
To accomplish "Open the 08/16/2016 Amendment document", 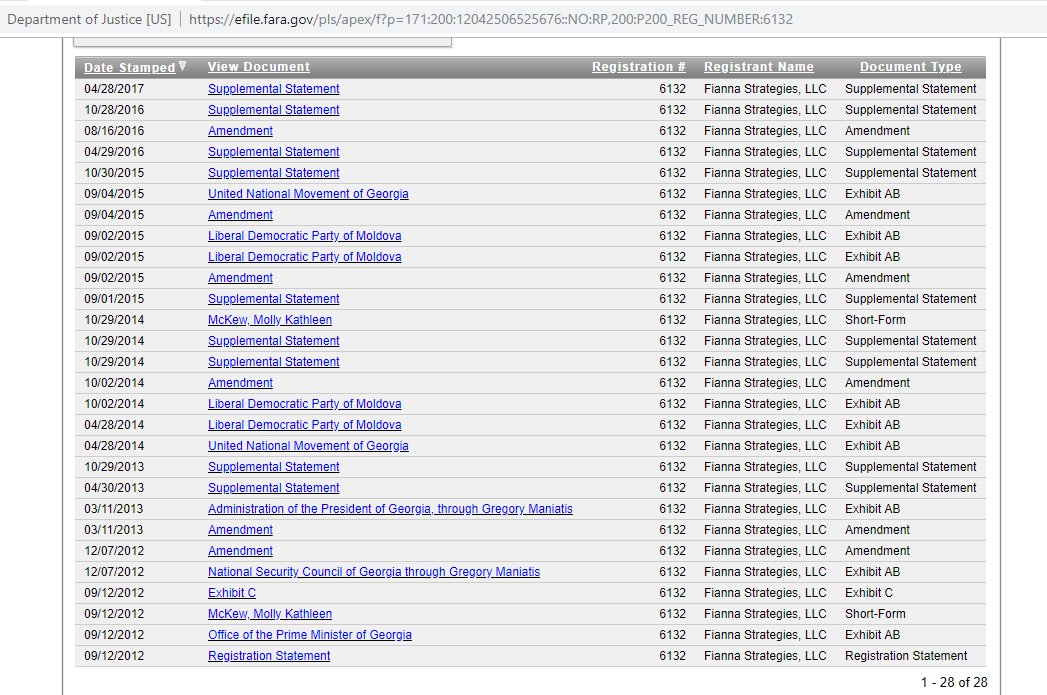I will [x=240, y=131].
